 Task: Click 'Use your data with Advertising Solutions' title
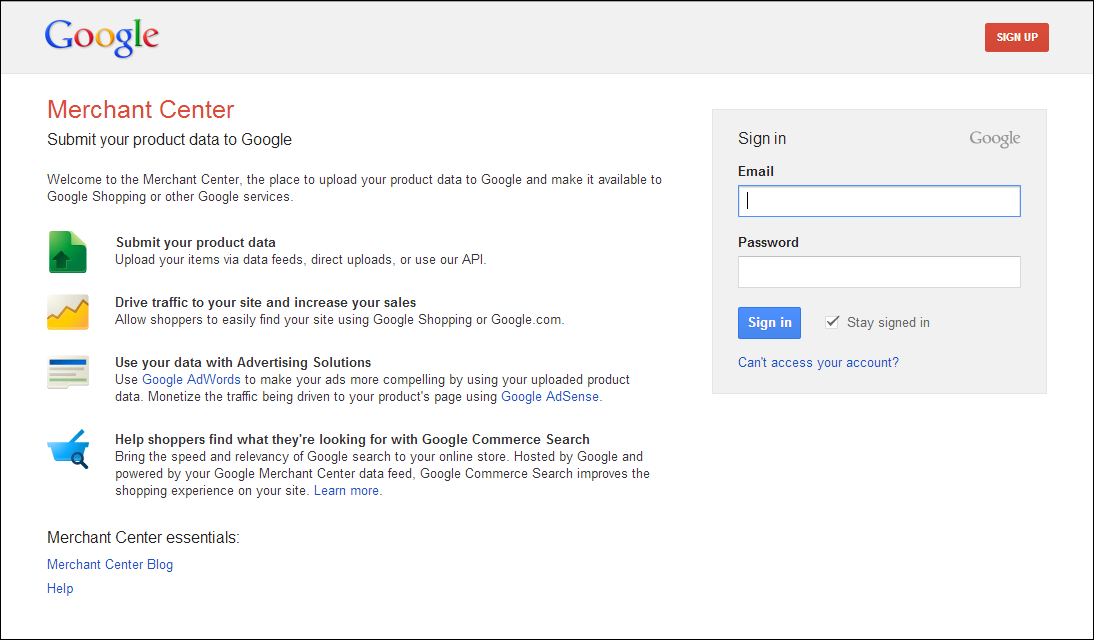[243, 362]
